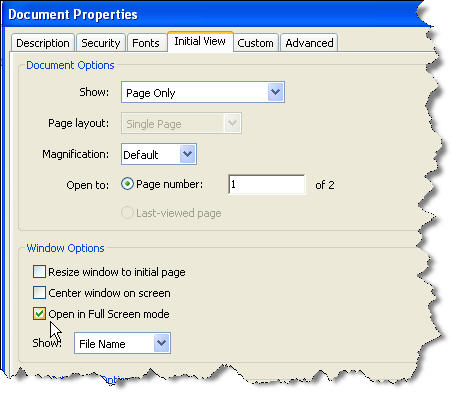
Task: Enable Resize window to initial page
Action: pos(39,272)
